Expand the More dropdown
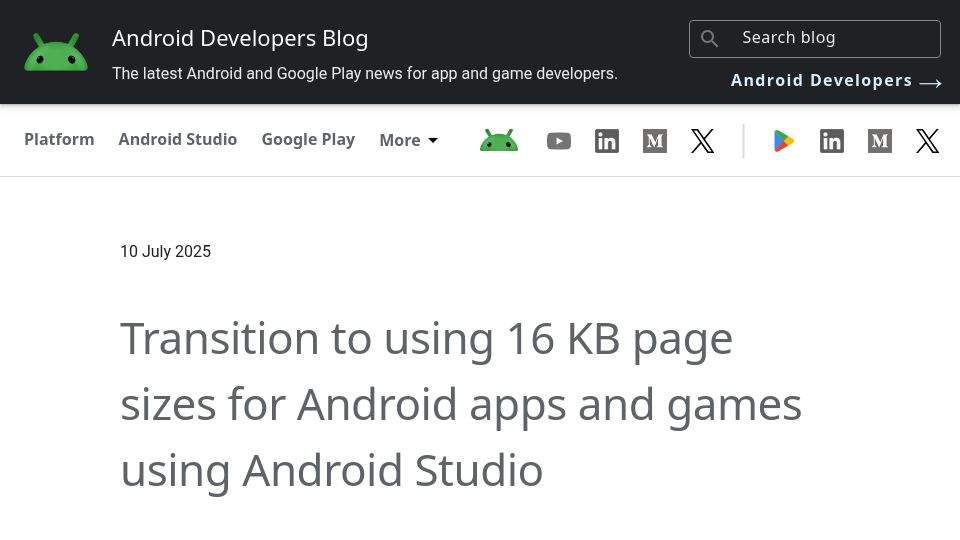This screenshot has width=960, height=540. click(408, 140)
